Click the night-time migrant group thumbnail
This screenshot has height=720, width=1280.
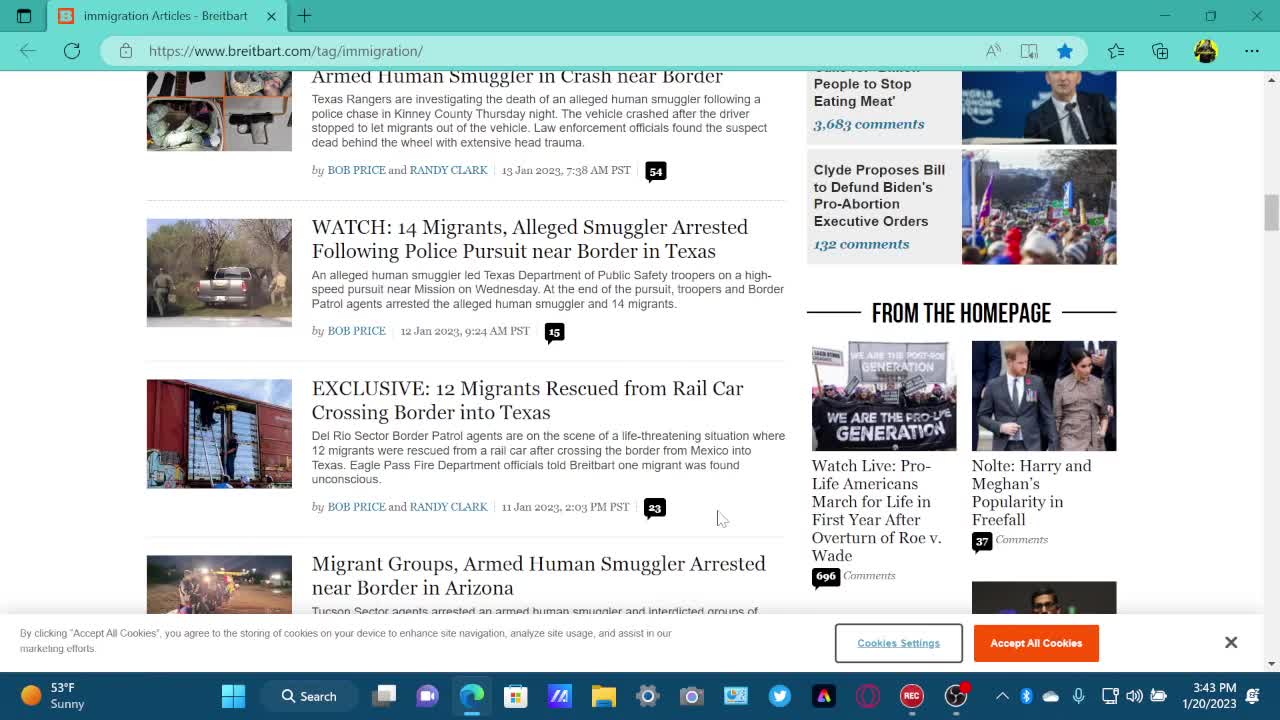(219, 584)
